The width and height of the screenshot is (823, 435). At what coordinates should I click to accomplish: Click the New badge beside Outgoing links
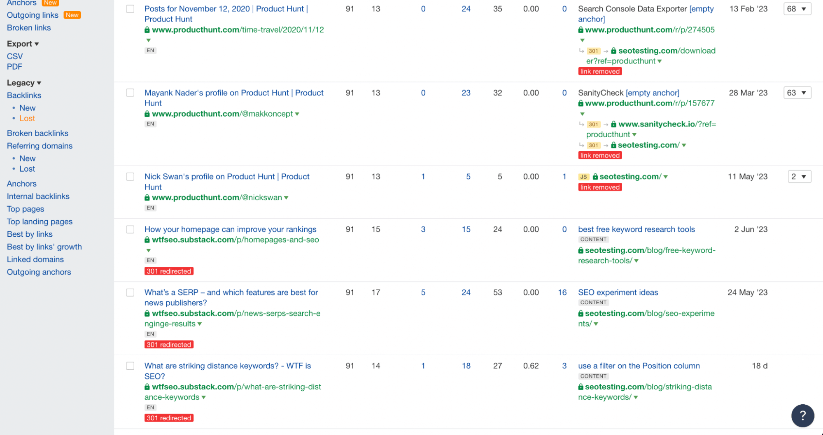(x=72, y=16)
